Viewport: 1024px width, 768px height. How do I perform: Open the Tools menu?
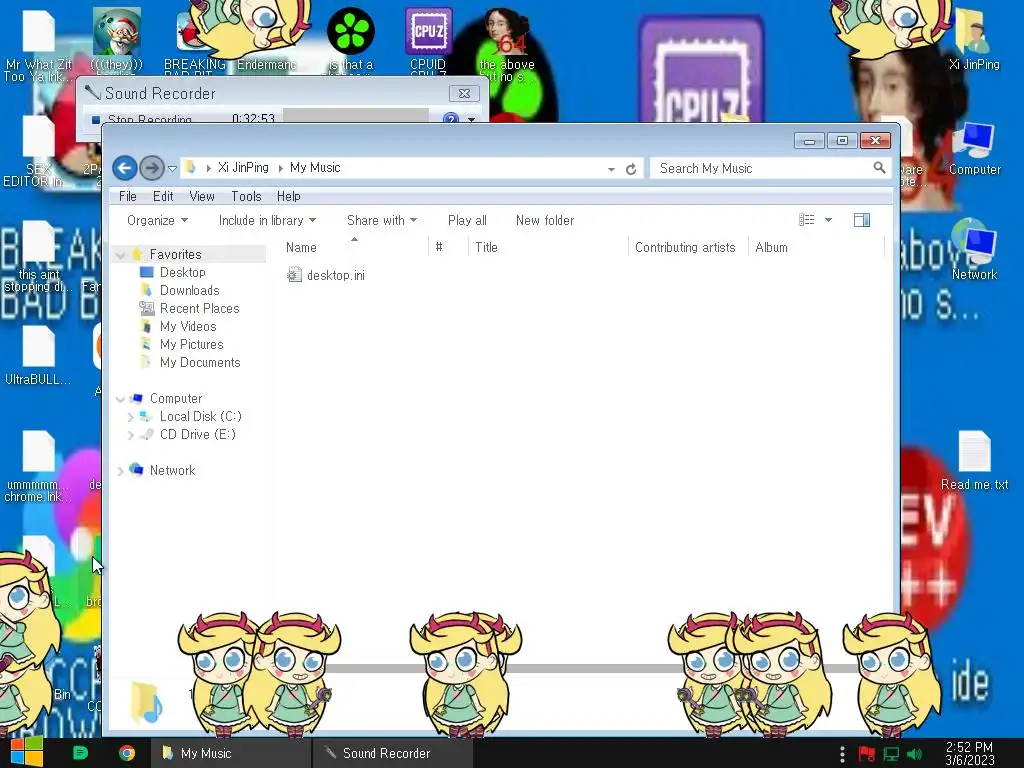tap(246, 197)
